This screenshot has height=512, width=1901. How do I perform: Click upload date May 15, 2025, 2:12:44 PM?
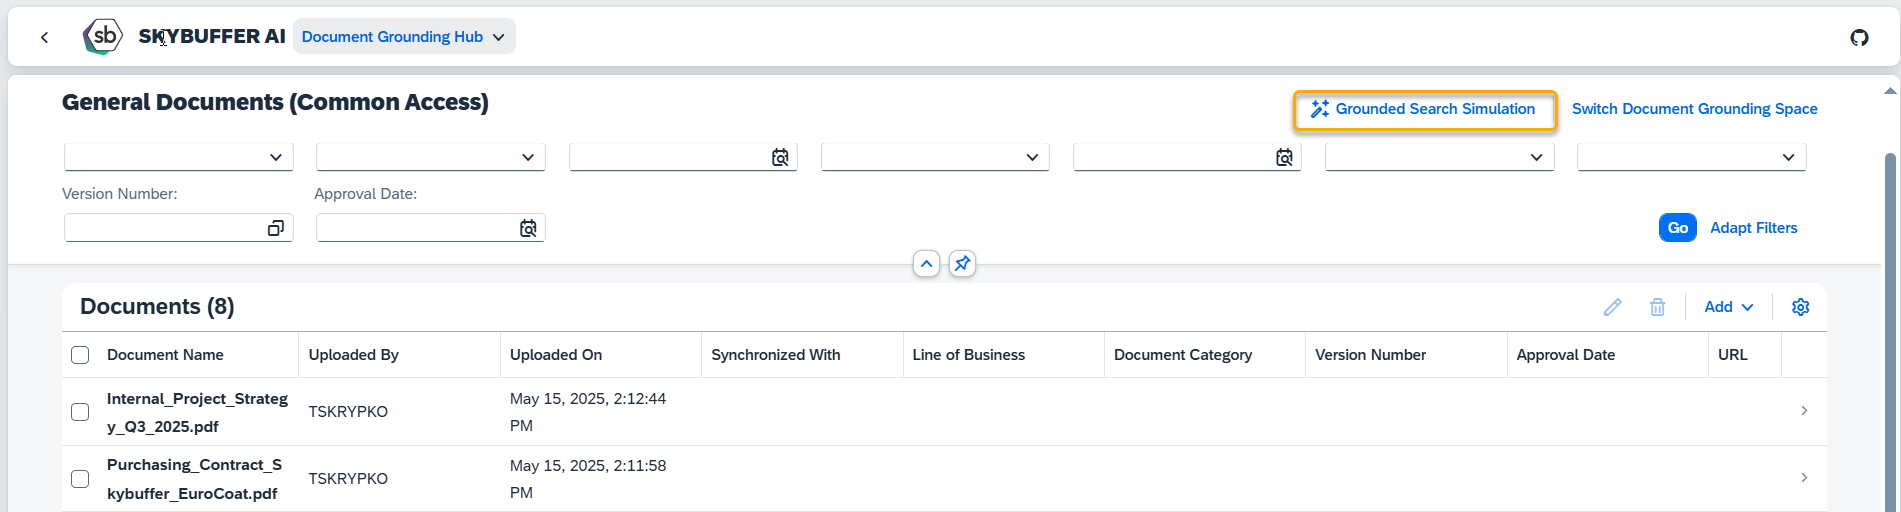point(588,412)
